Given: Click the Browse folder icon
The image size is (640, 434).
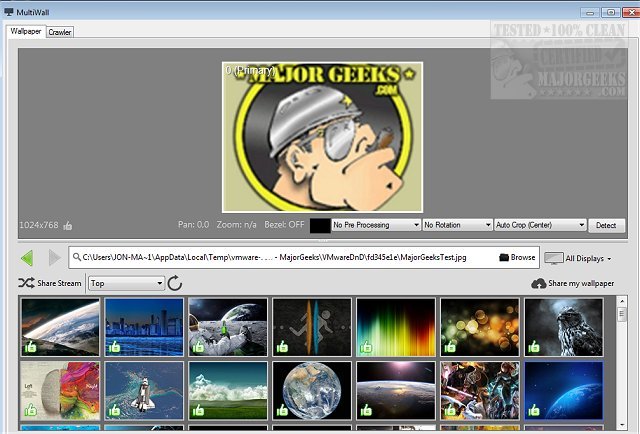Looking at the screenshot, I should 504,257.
